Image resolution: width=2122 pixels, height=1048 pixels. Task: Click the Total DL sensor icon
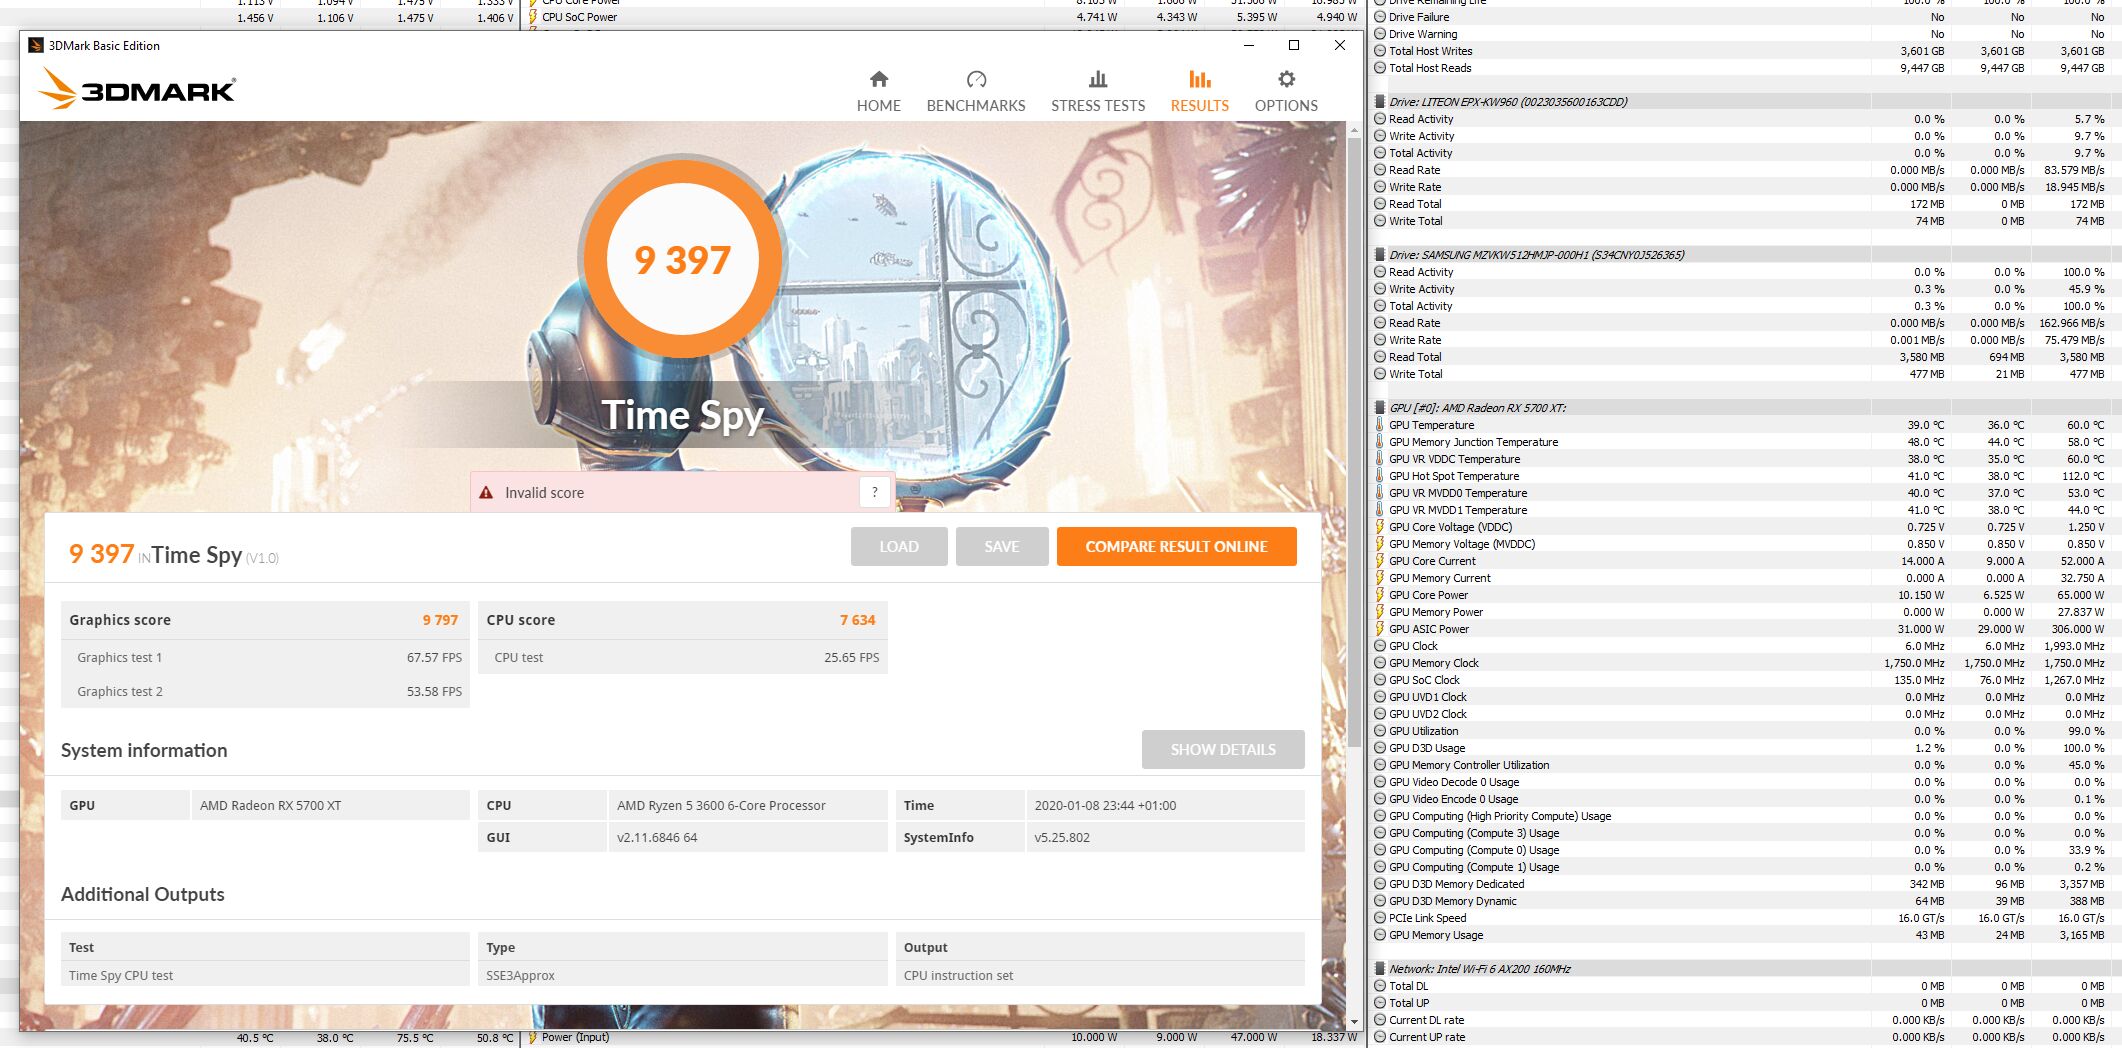point(1380,986)
